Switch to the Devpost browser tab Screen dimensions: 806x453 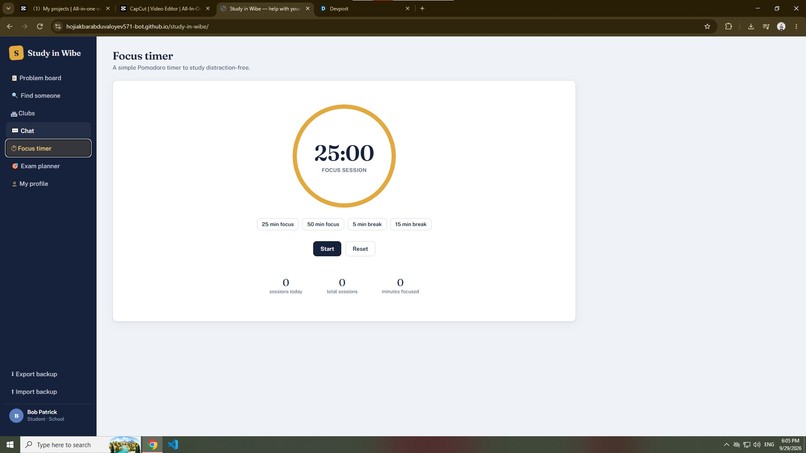coord(363,8)
